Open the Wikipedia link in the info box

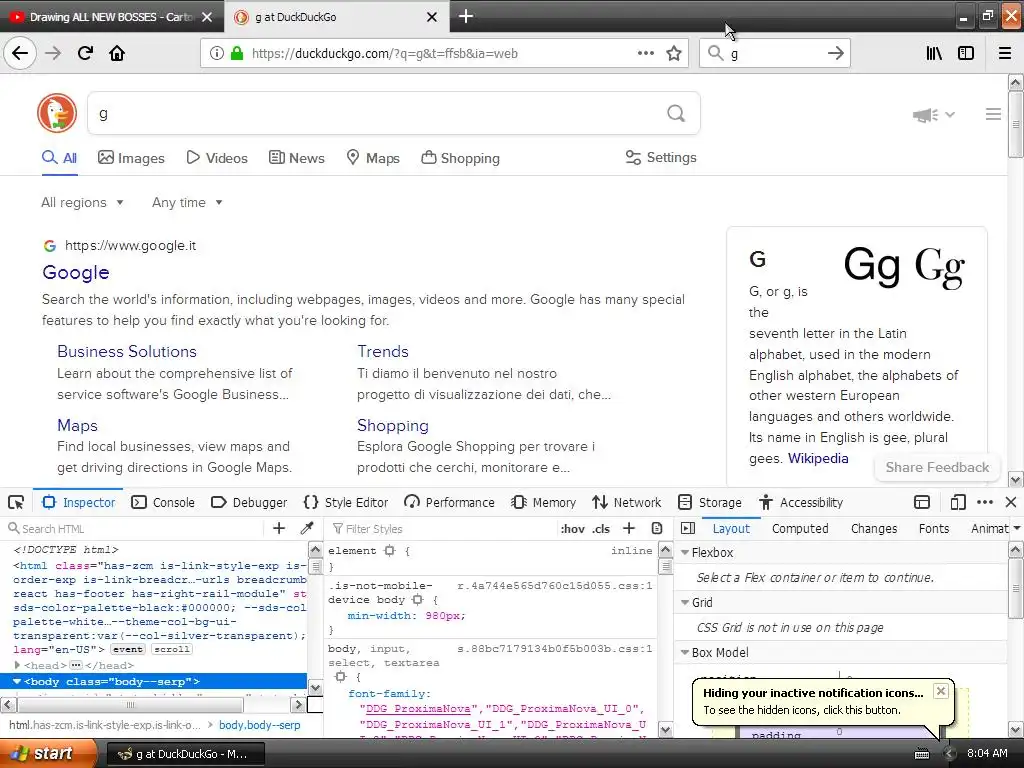818,458
